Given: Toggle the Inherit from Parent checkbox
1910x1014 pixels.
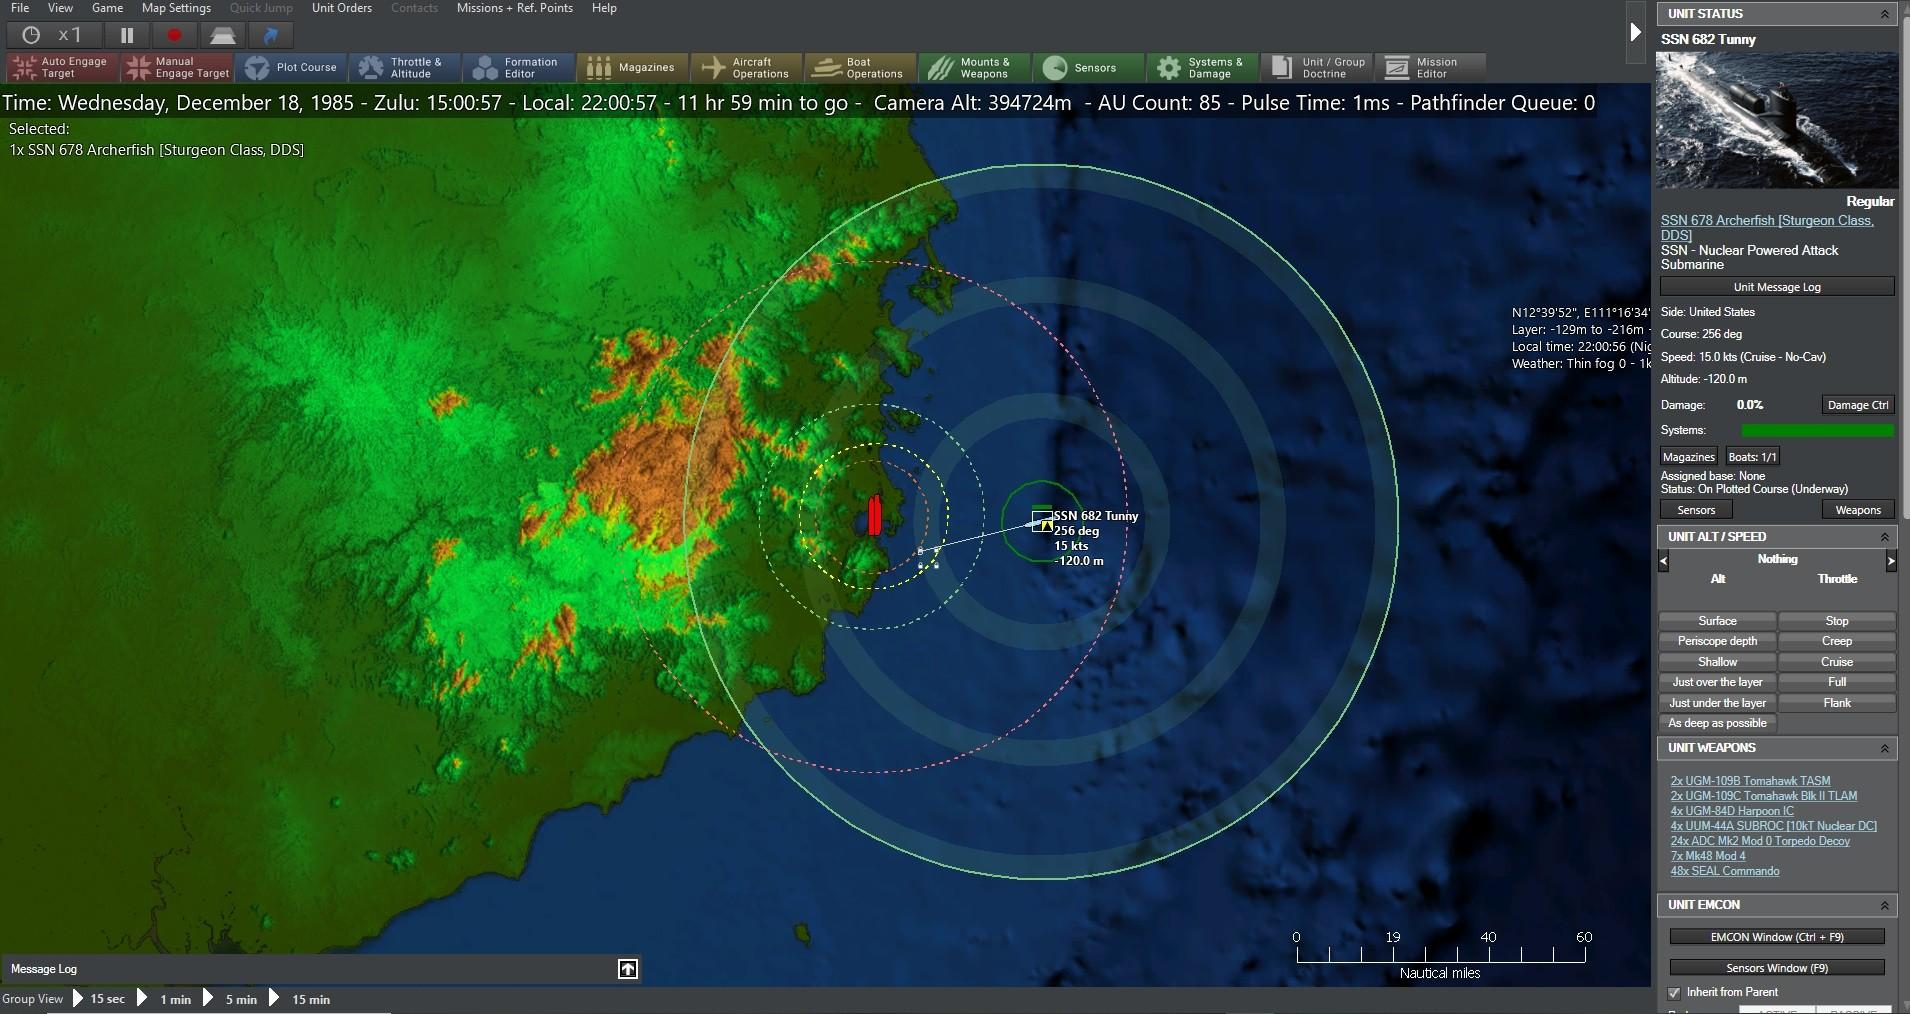Looking at the screenshot, I should pos(1675,992).
